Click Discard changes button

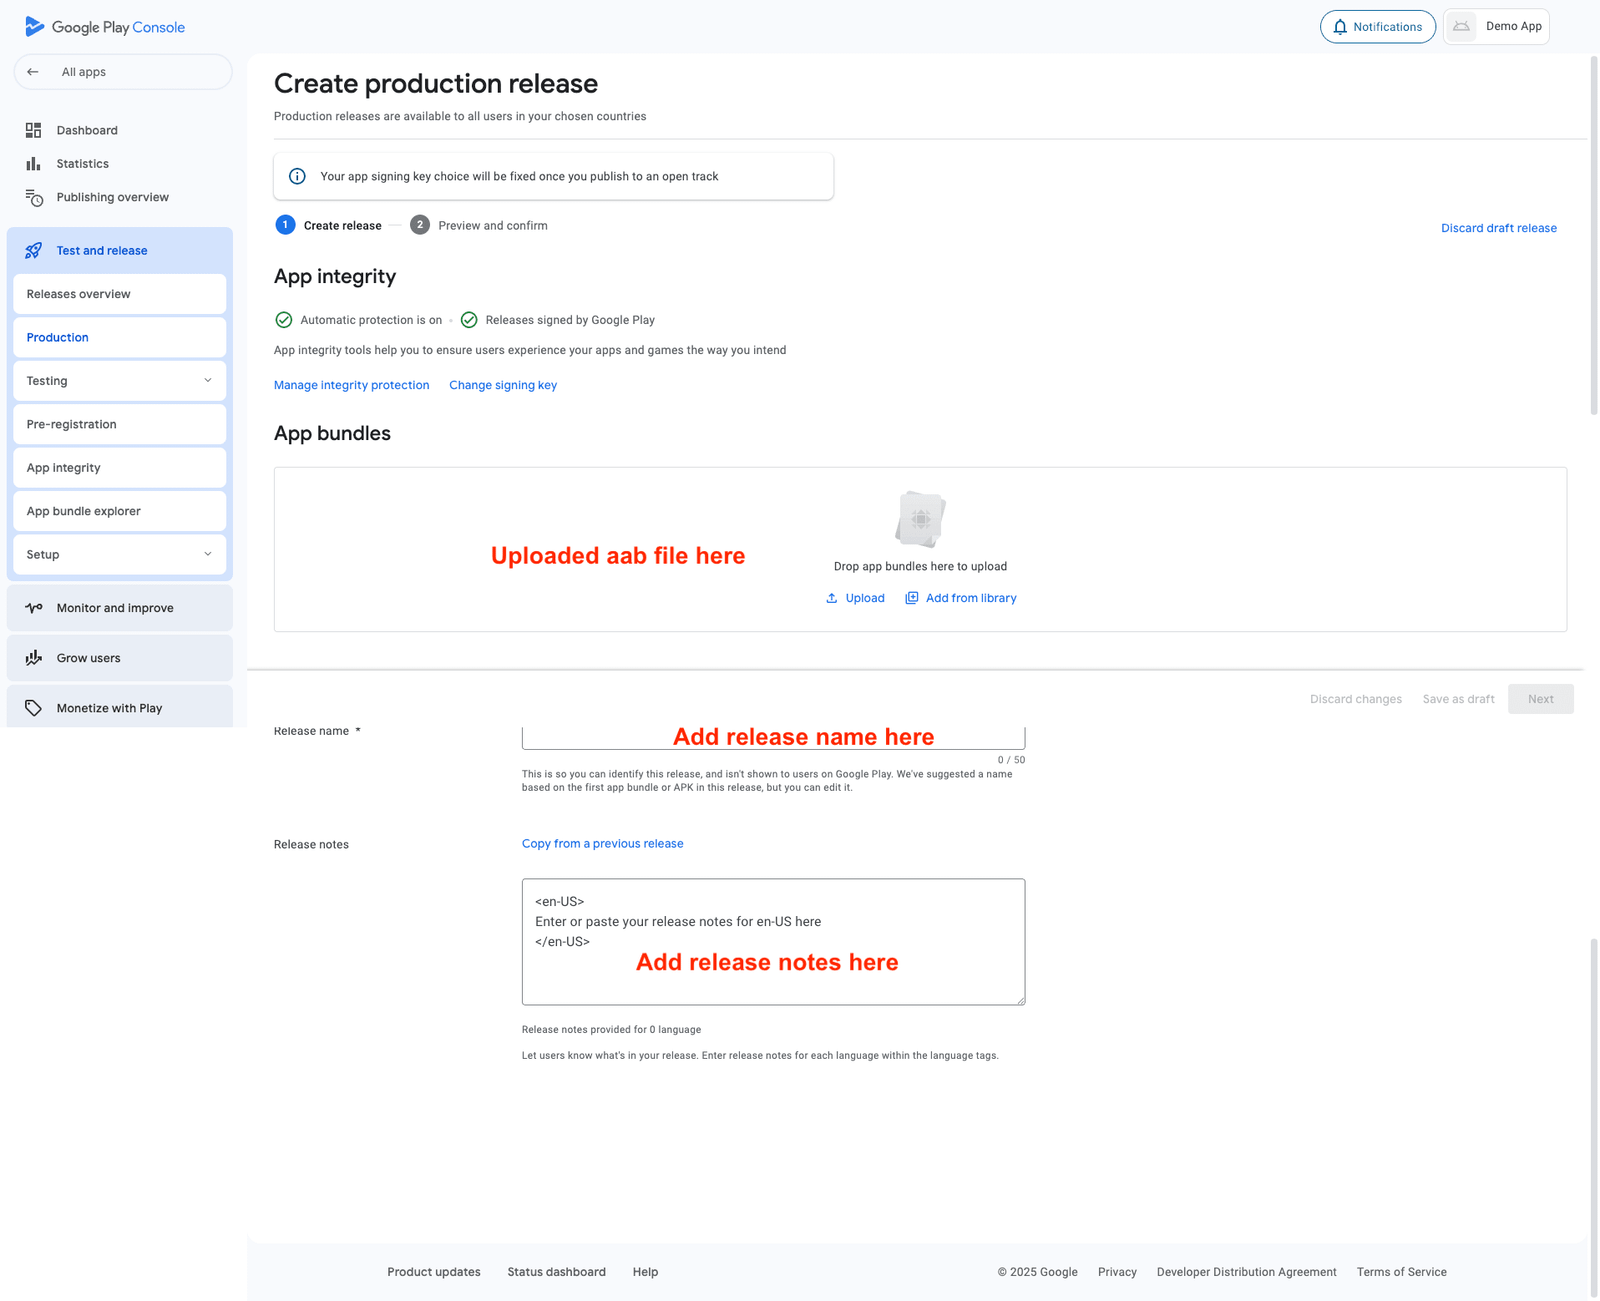tap(1355, 699)
